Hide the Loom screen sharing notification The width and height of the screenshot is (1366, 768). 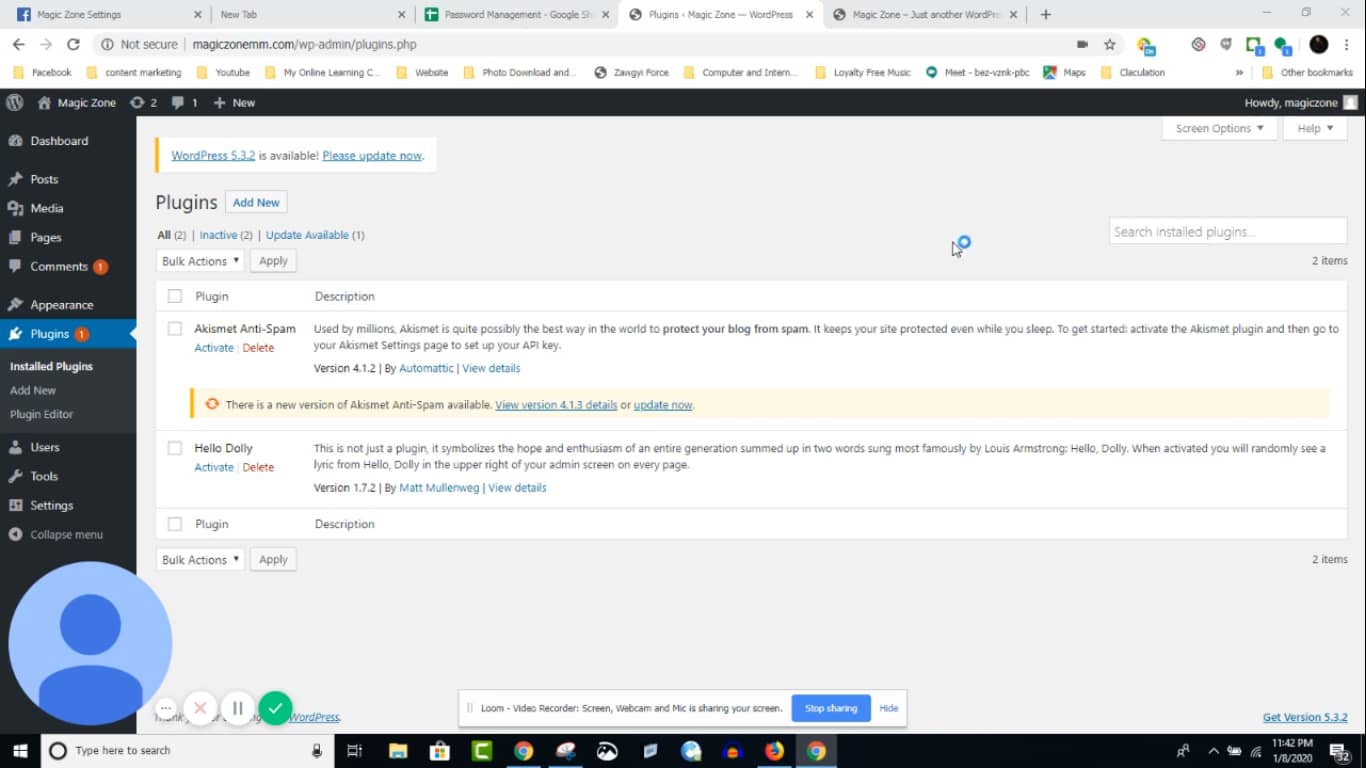coord(889,708)
